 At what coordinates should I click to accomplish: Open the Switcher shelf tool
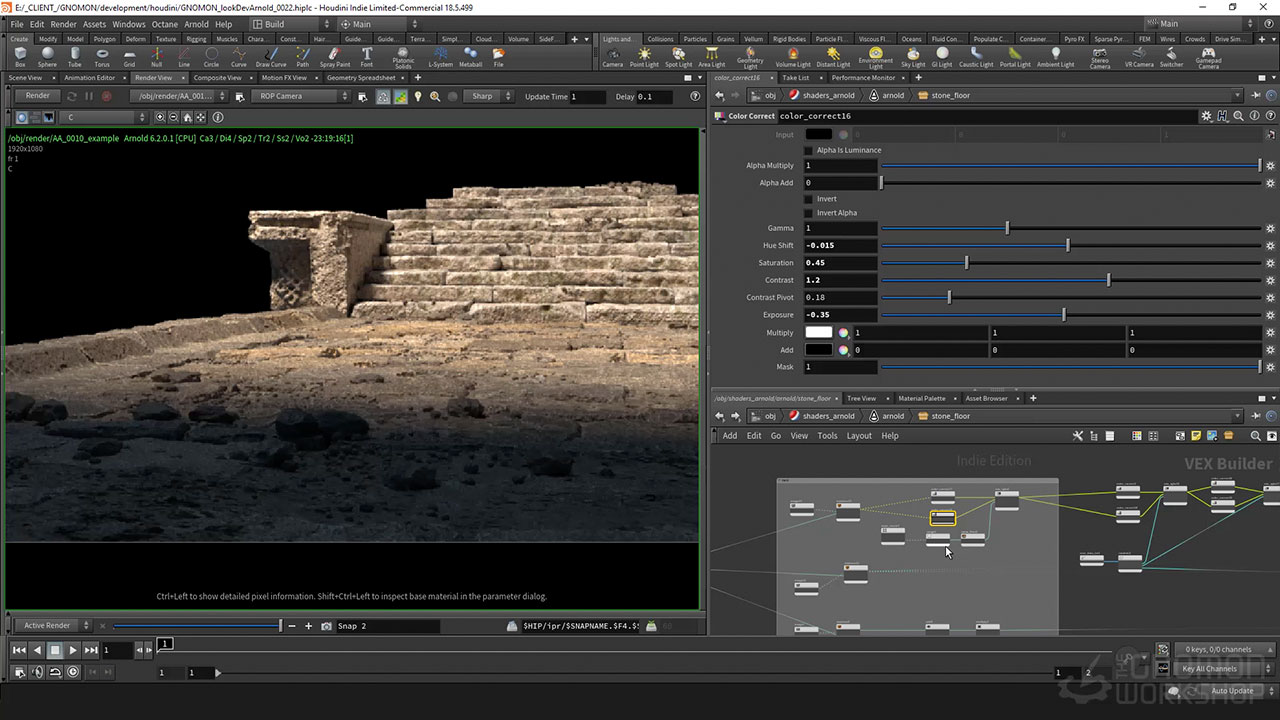1171,57
